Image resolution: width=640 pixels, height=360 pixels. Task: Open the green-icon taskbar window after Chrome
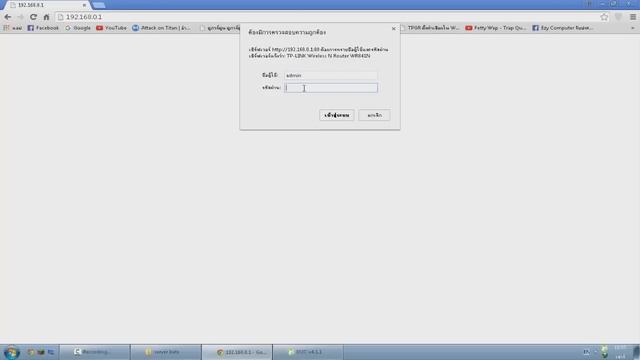pos(308,352)
